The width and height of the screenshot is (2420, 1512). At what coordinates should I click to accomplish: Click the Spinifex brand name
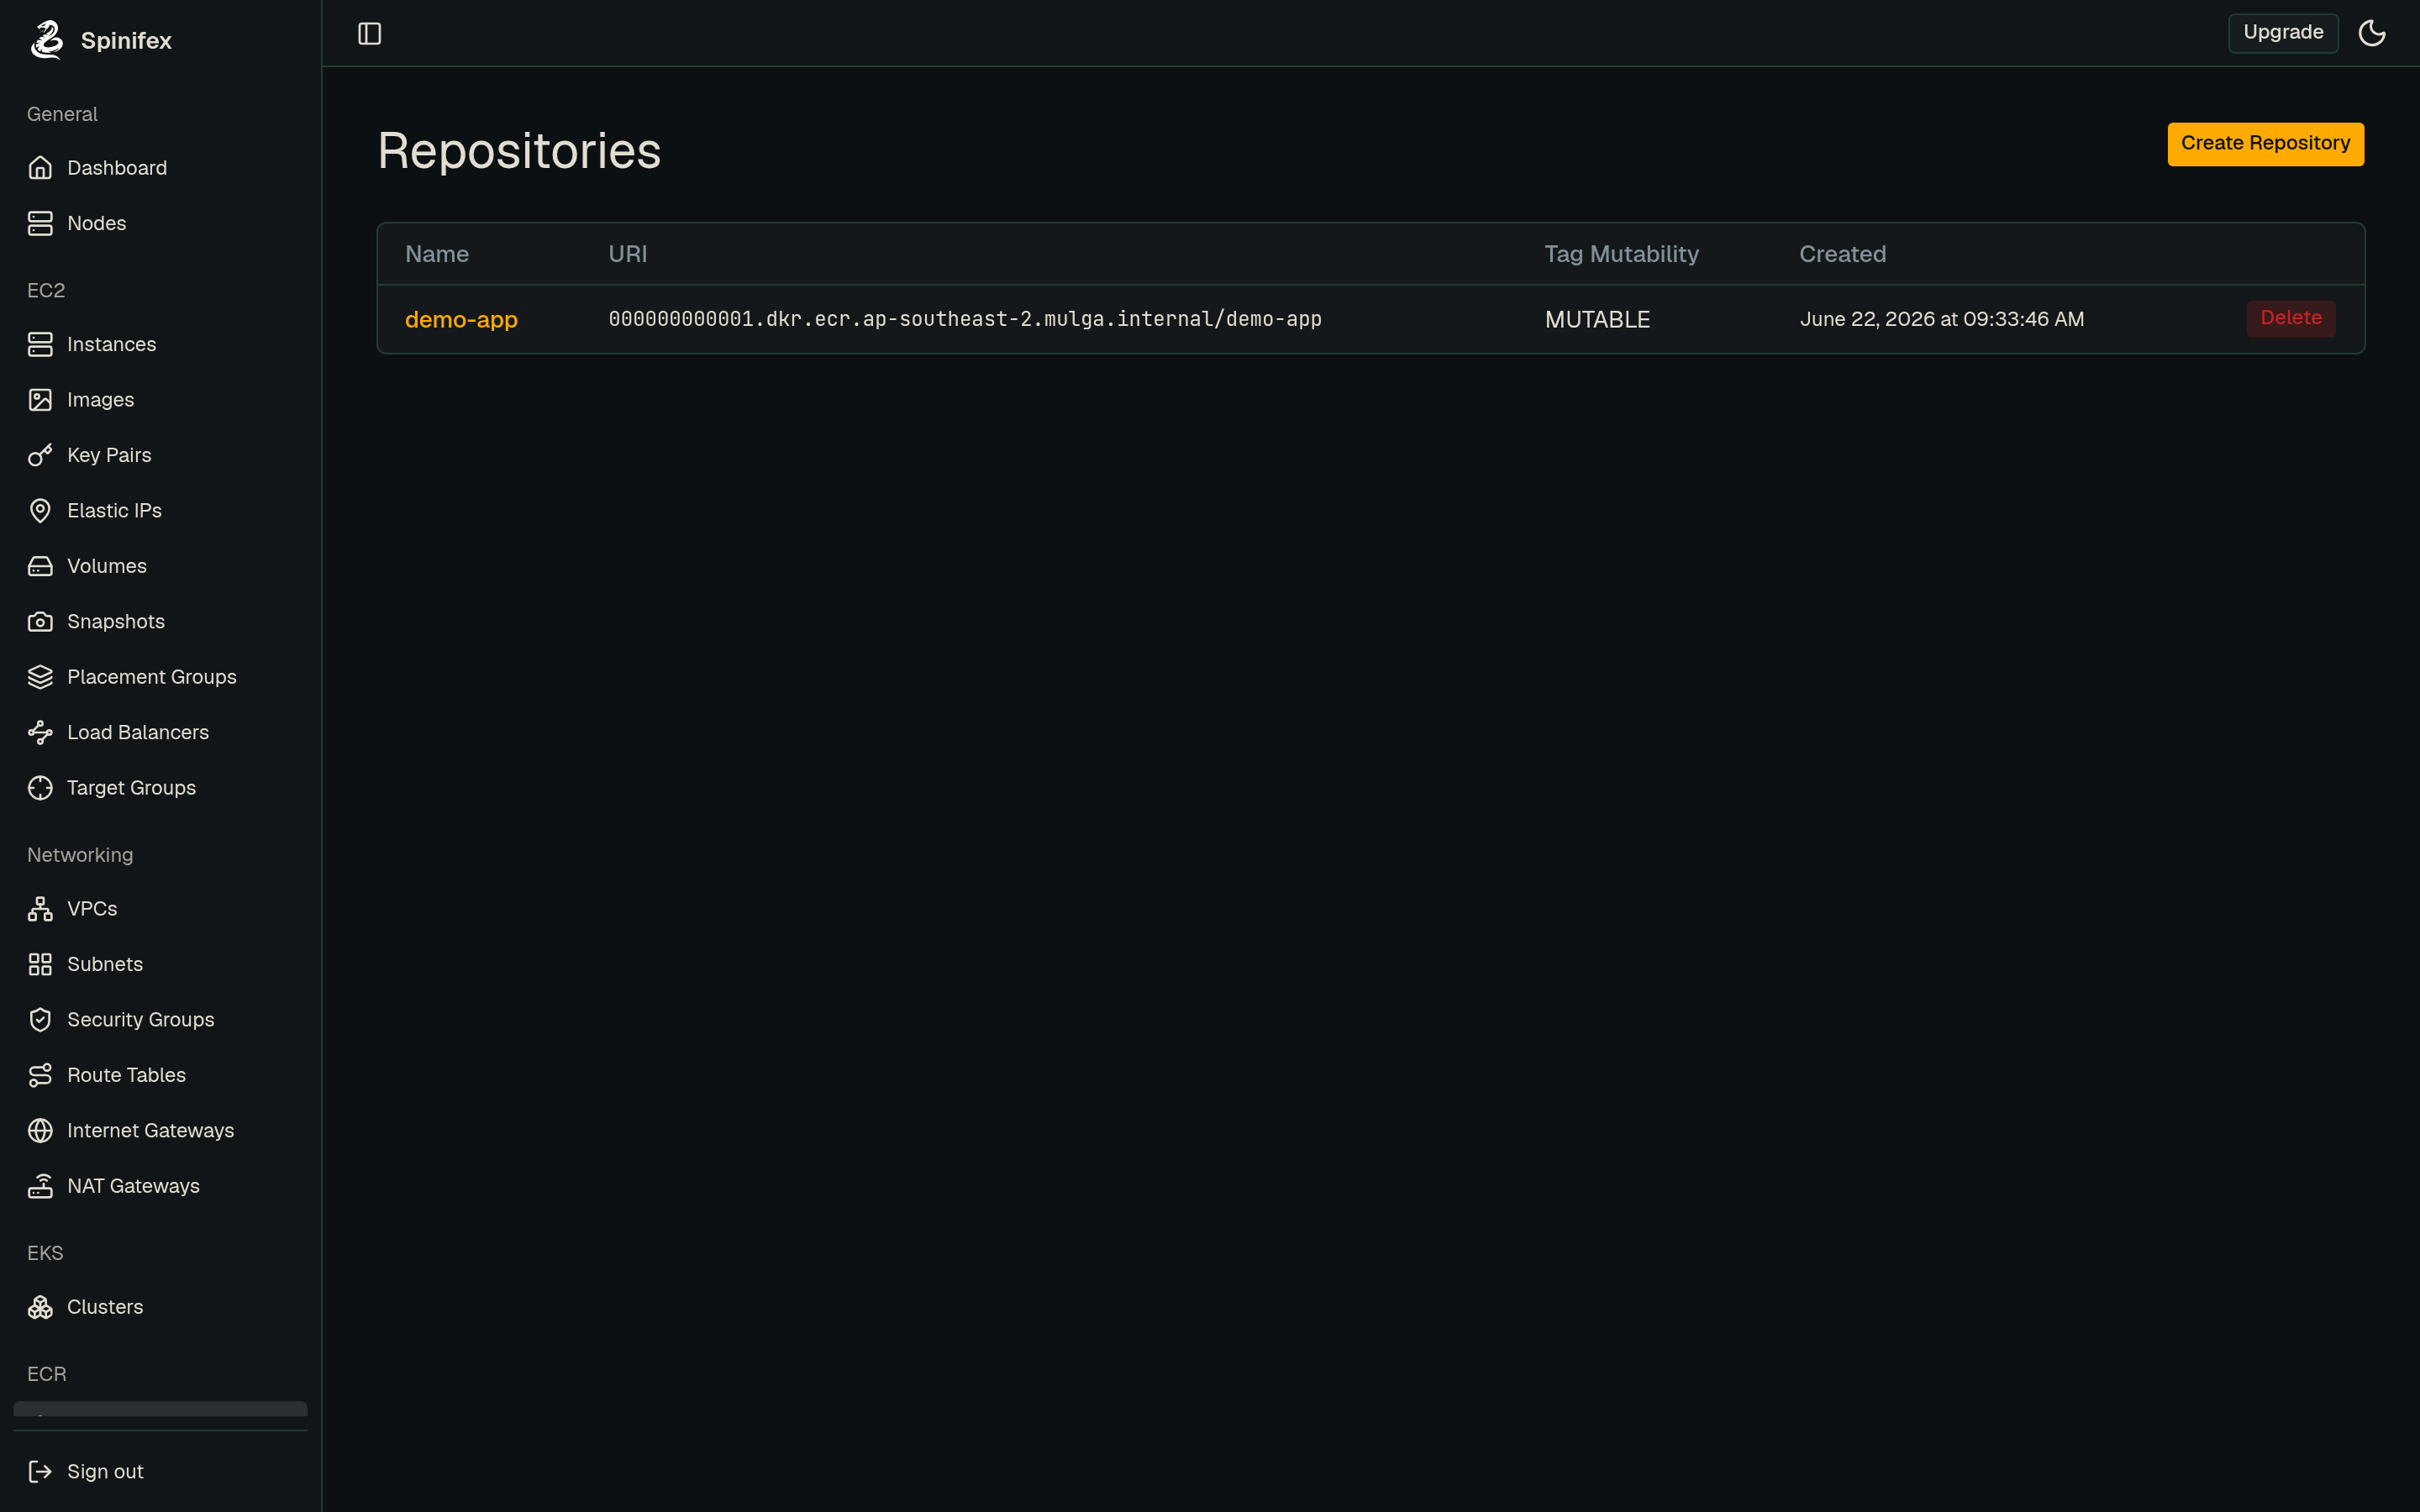tap(126, 41)
